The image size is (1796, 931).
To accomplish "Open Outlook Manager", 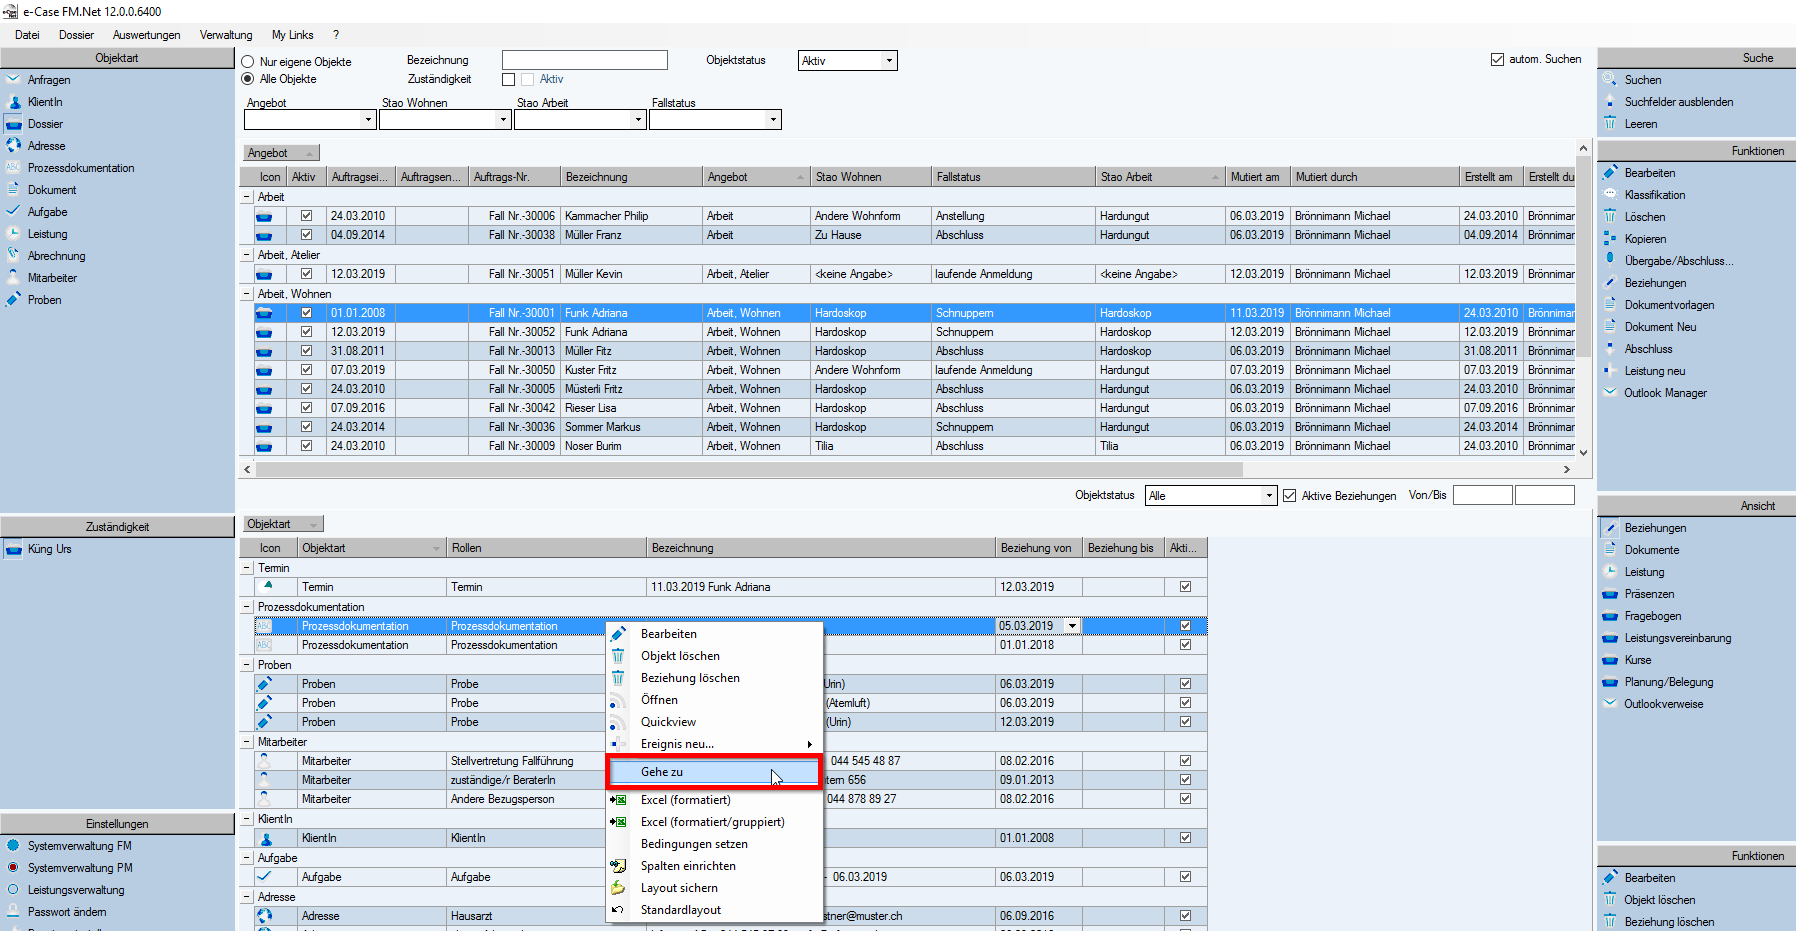I will (x=1665, y=393).
